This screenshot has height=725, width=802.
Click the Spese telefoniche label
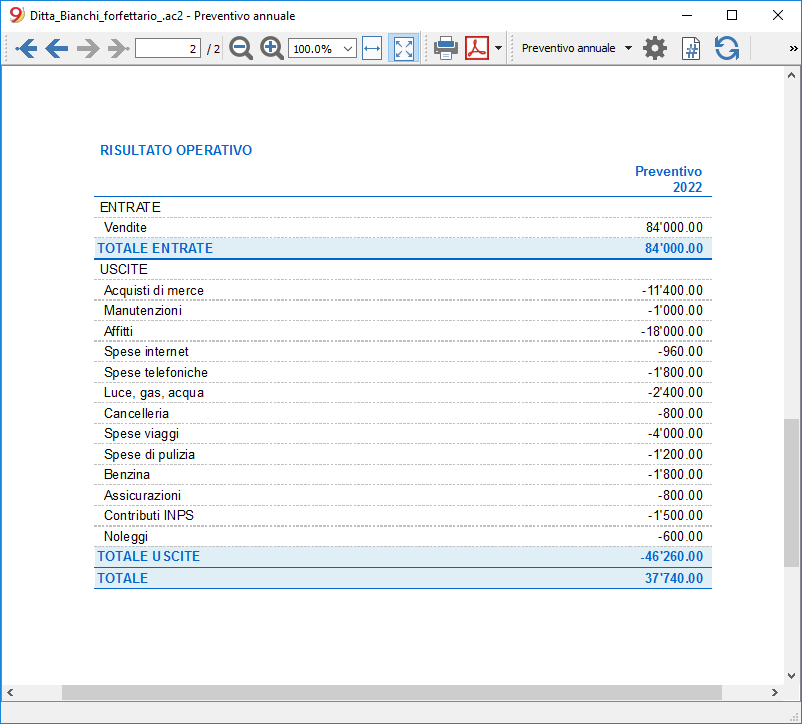click(x=155, y=372)
